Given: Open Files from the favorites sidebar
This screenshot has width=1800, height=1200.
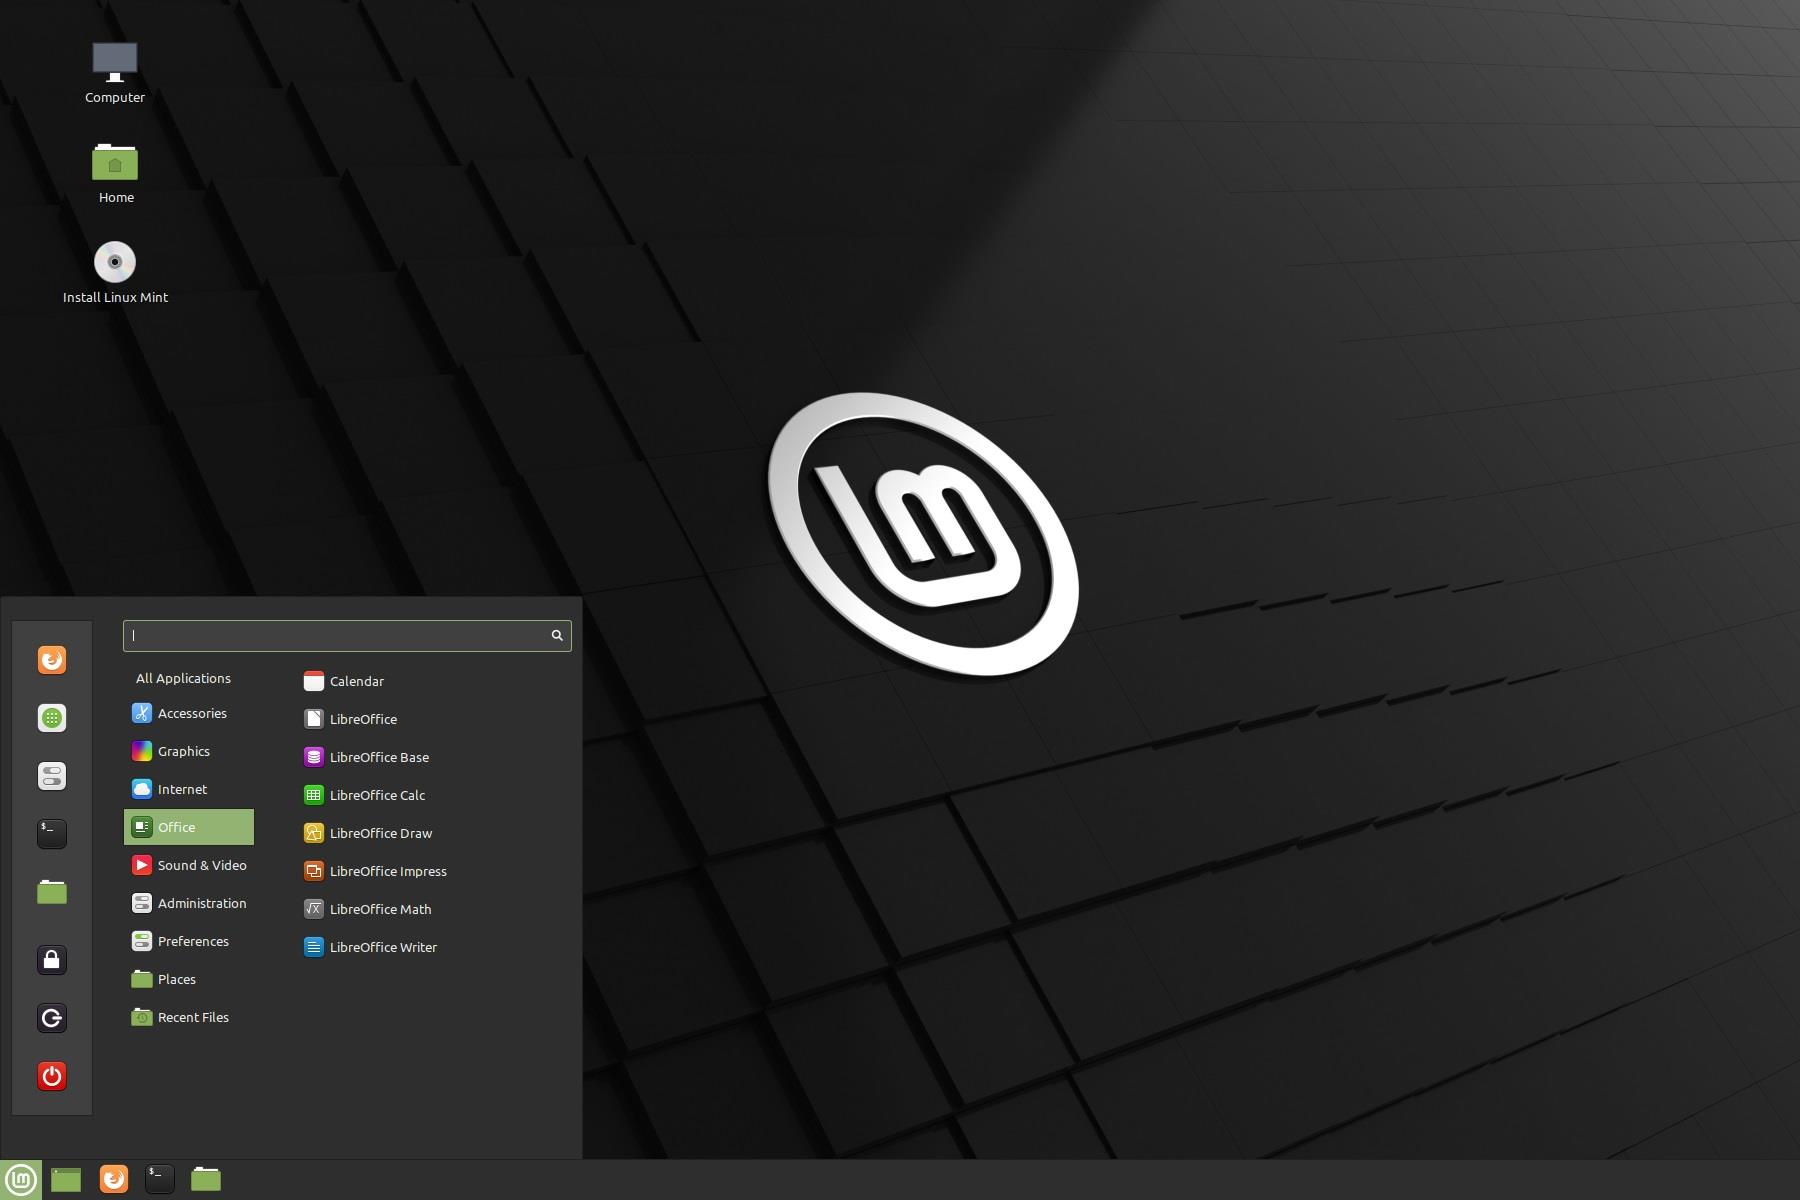Looking at the screenshot, I should pyautogui.click(x=52, y=892).
